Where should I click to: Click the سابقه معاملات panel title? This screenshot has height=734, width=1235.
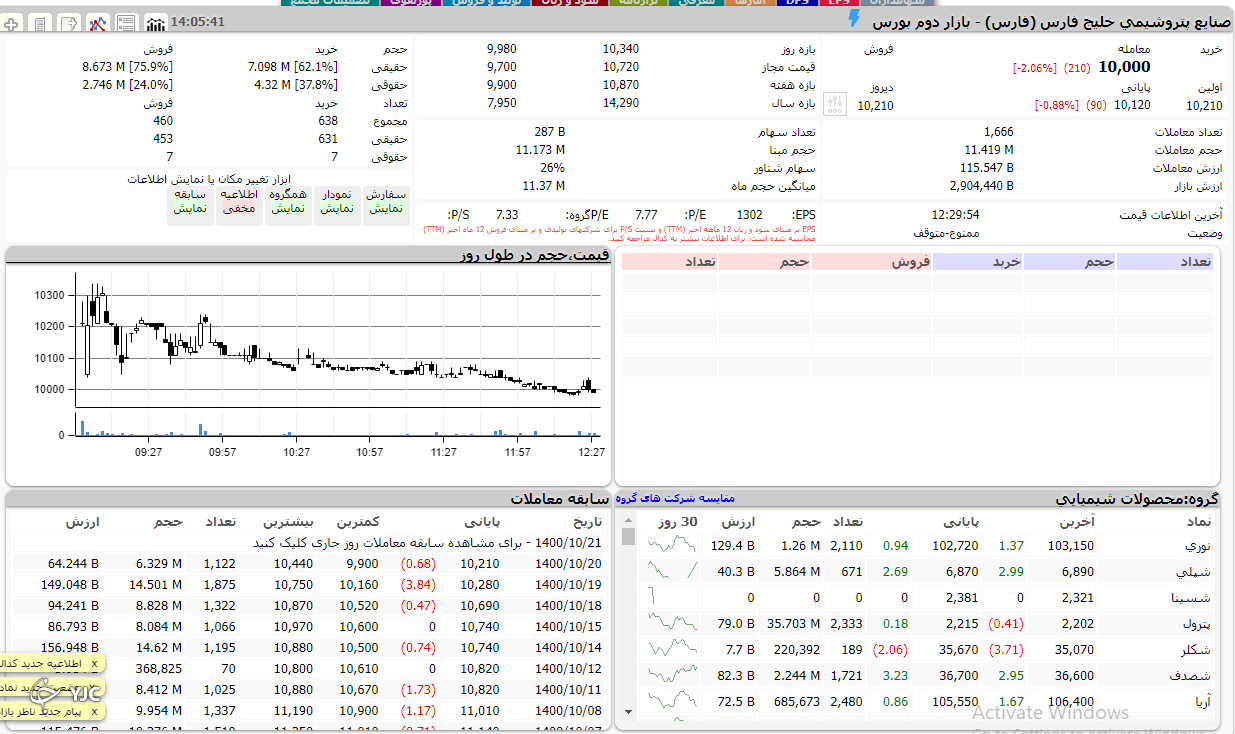pos(559,498)
